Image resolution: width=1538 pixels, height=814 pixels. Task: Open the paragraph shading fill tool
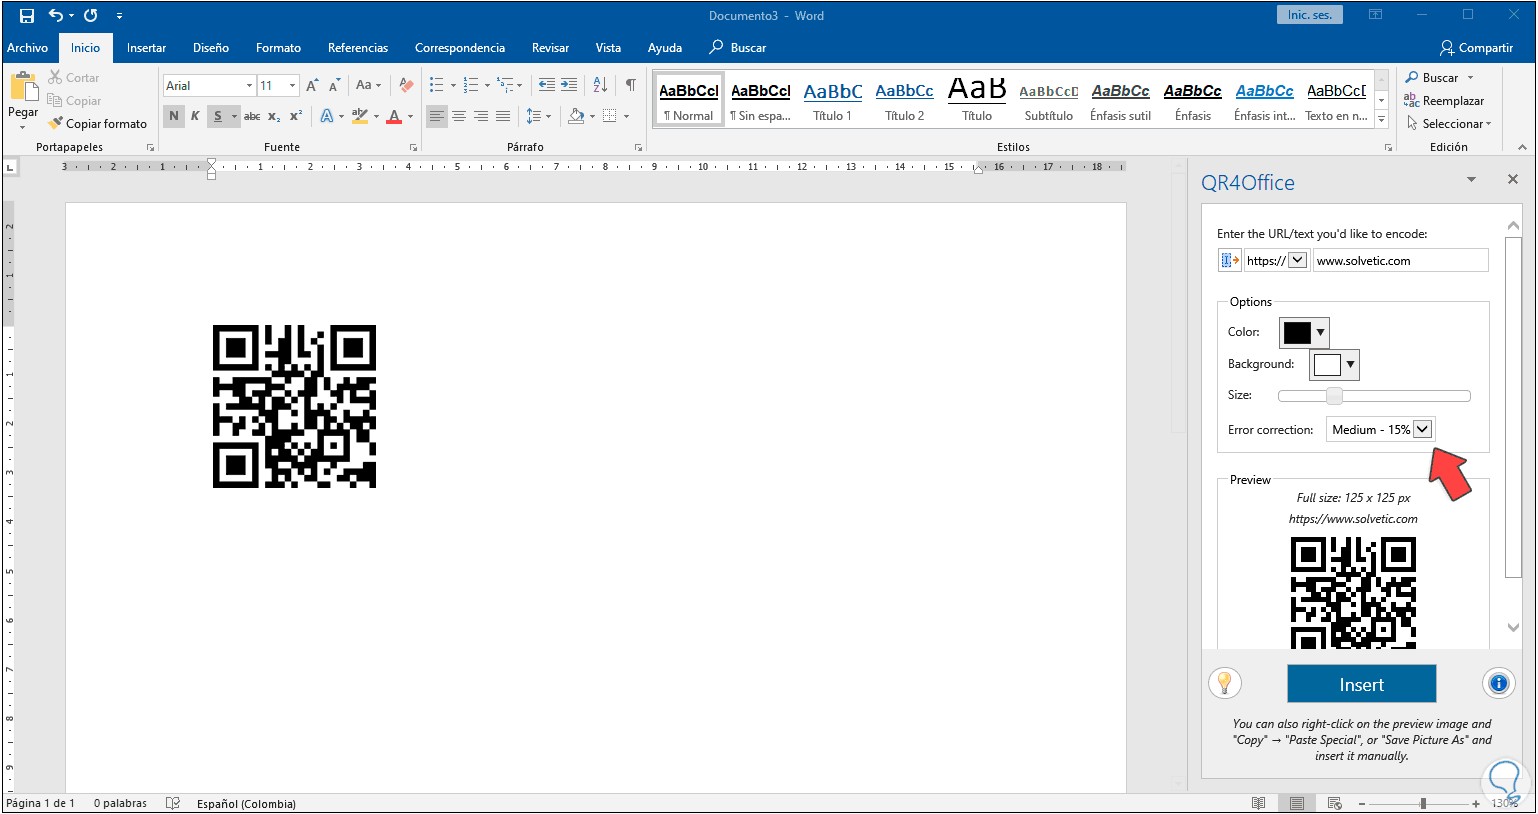(576, 117)
